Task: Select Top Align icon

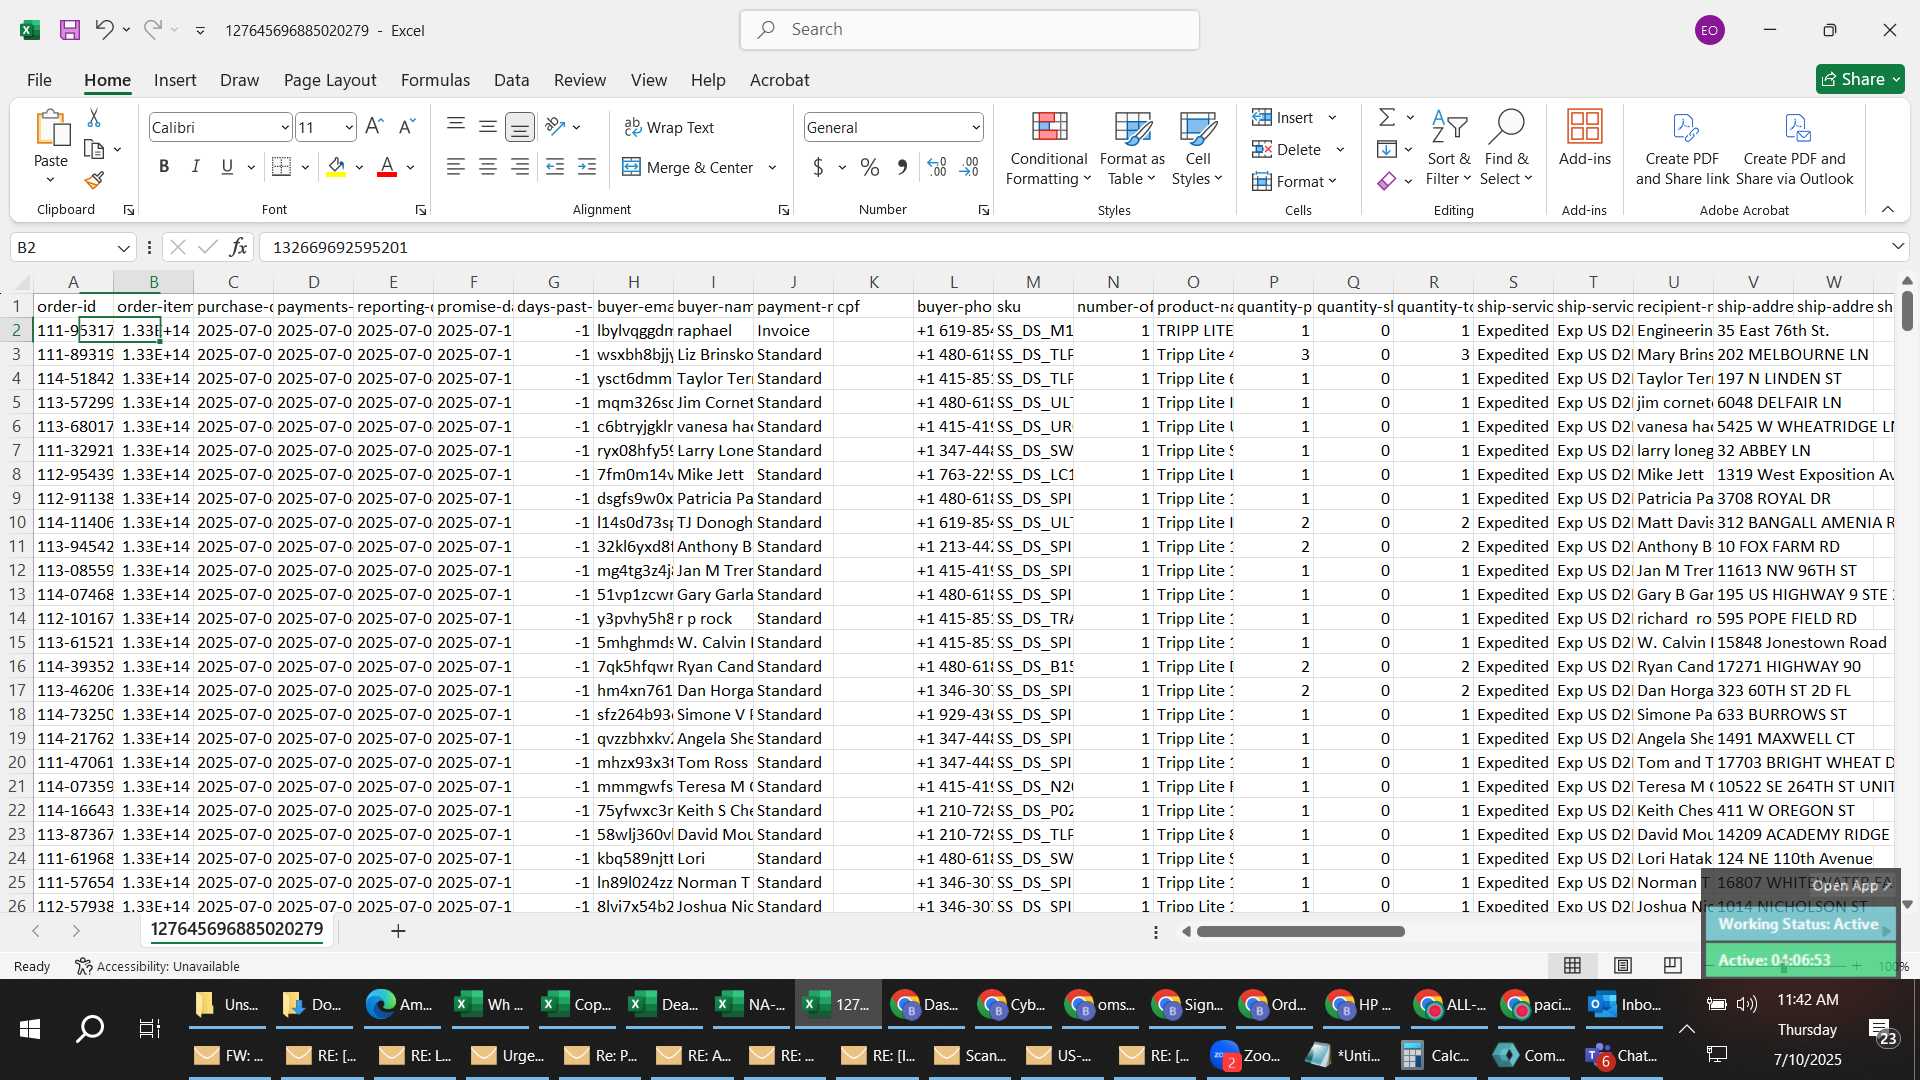Action: click(x=456, y=126)
